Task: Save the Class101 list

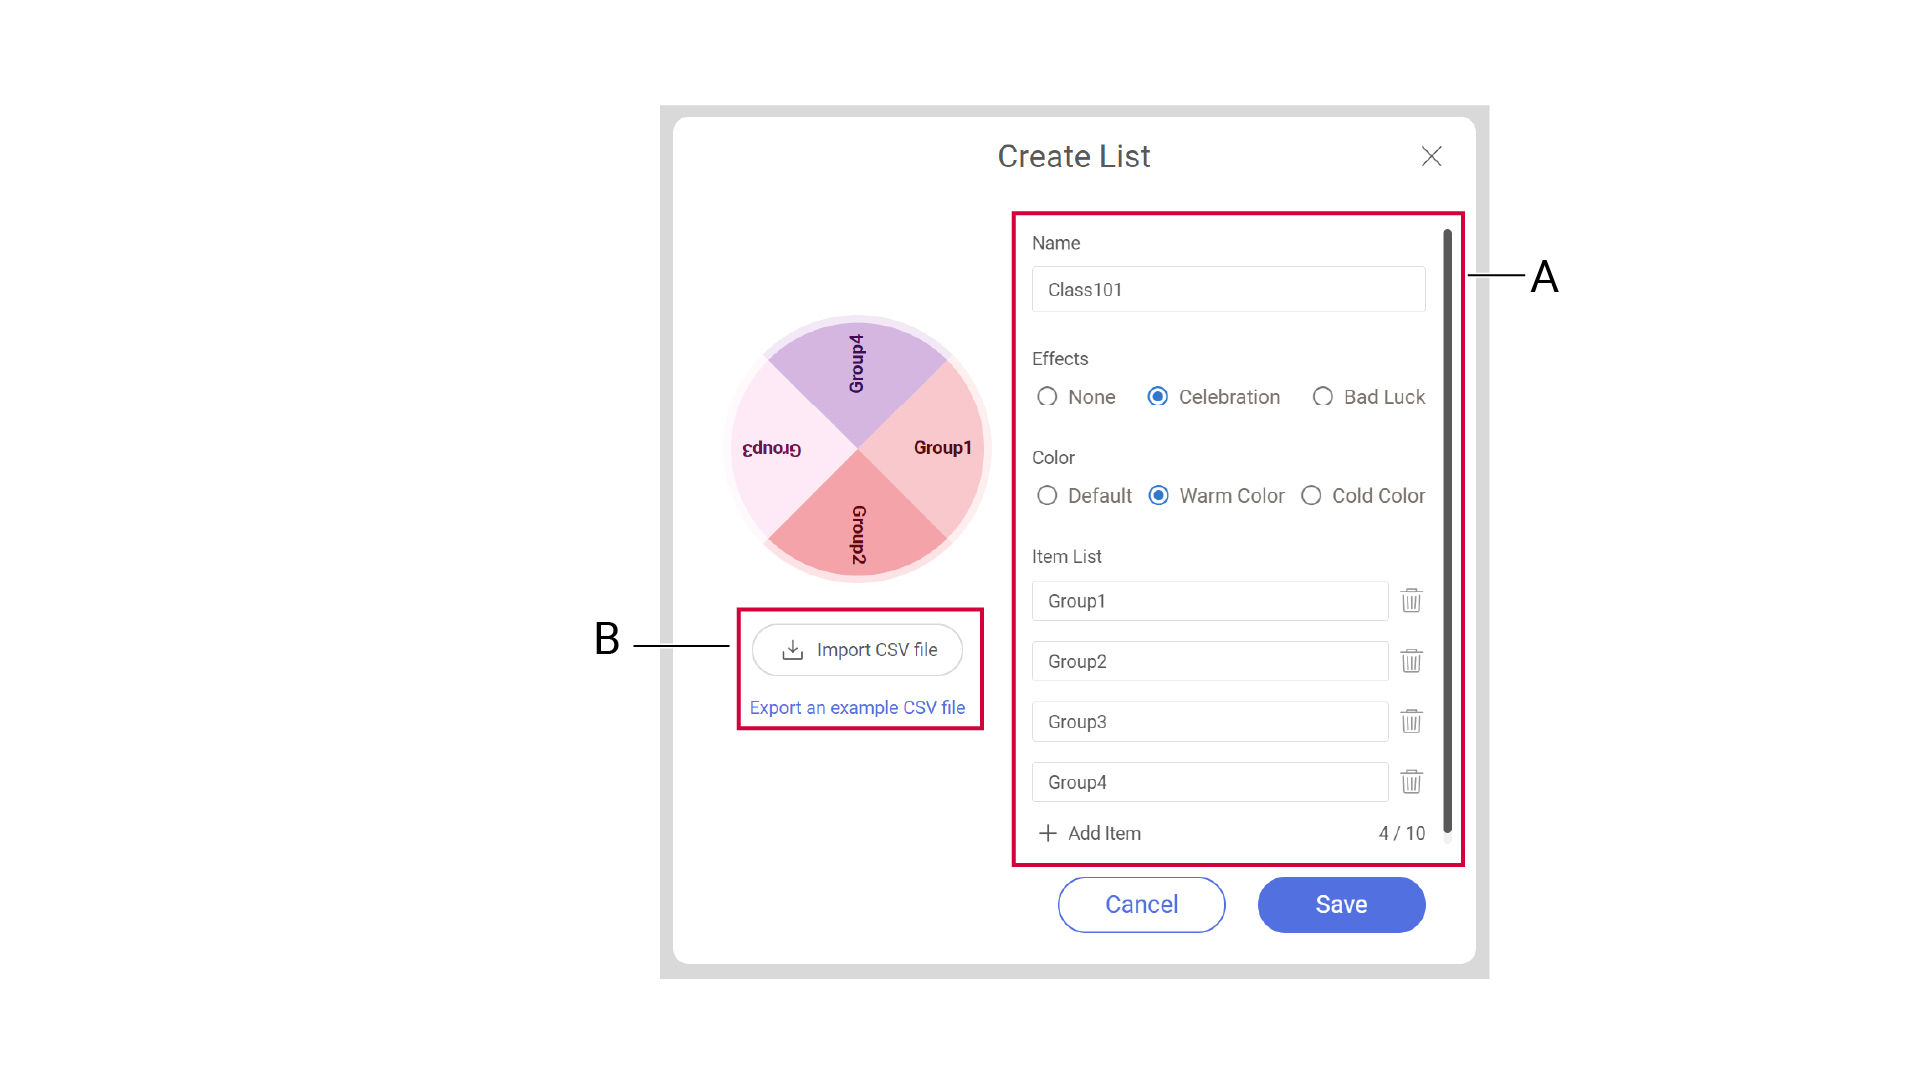Action: pos(1341,905)
